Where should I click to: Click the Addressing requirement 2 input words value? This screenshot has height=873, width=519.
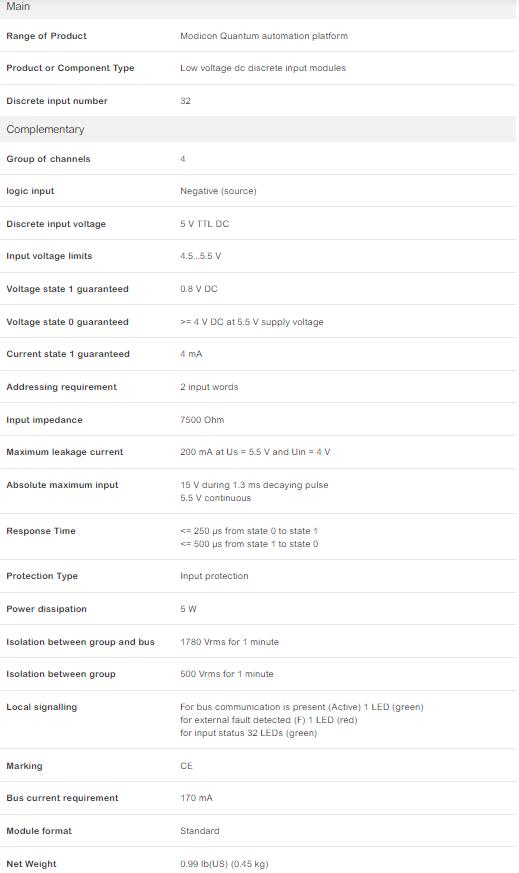click(209, 387)
